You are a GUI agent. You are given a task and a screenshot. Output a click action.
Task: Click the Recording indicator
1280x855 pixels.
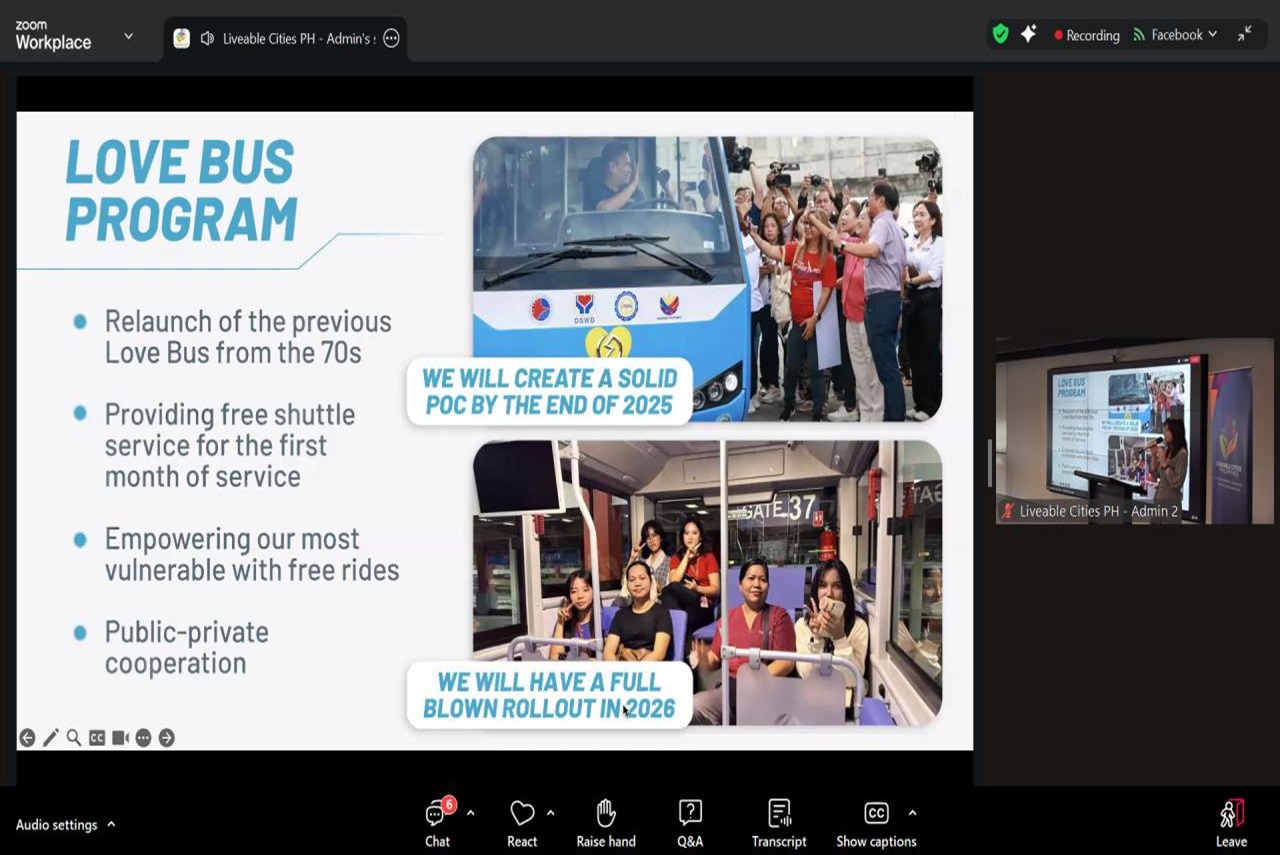pos(1086,35)
